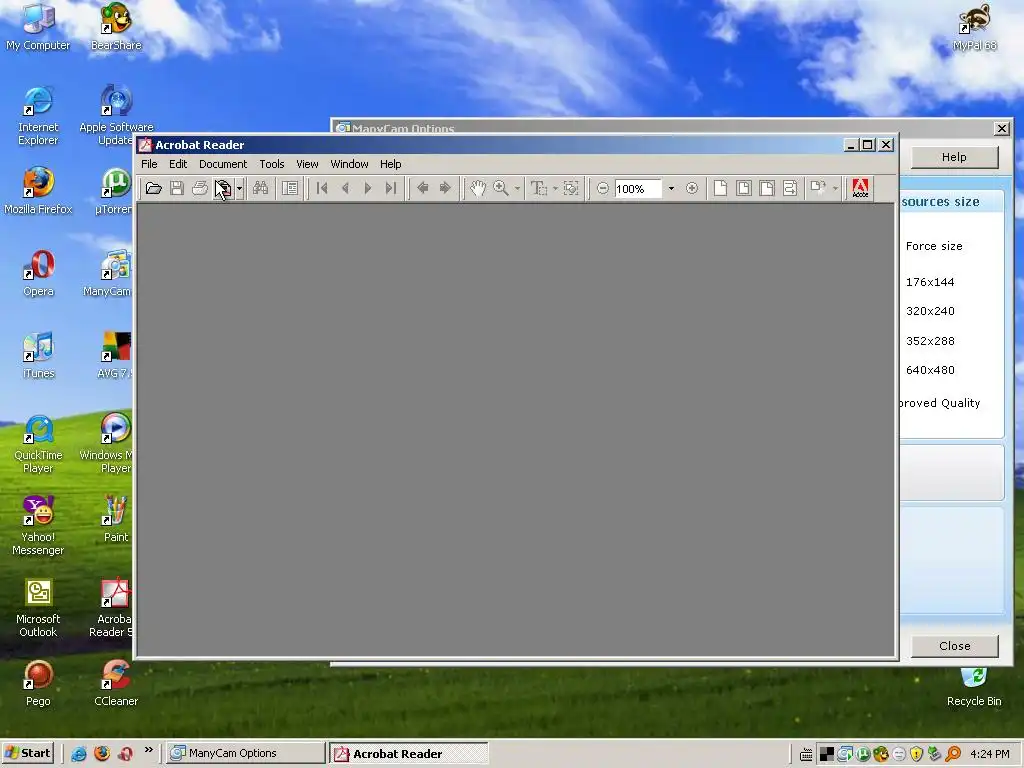This screenshot has width=1024, height=768.
Task: Go to First Page icon
Action: [x=322, y=189]
